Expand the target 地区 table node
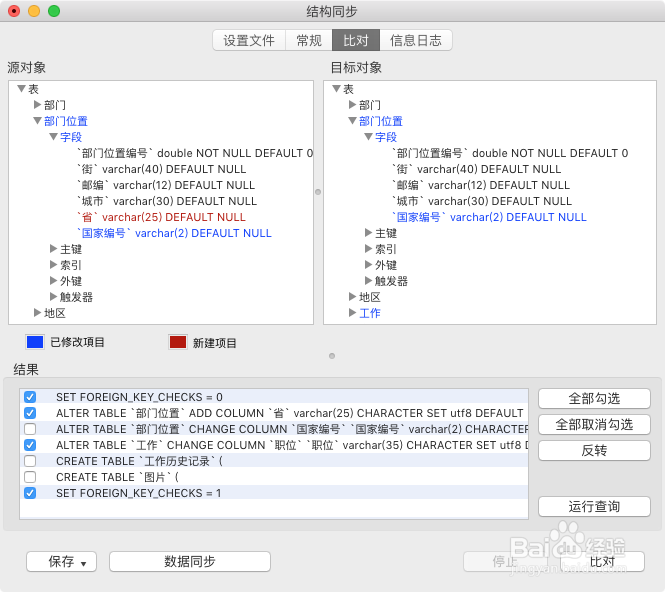 point(352,296)
